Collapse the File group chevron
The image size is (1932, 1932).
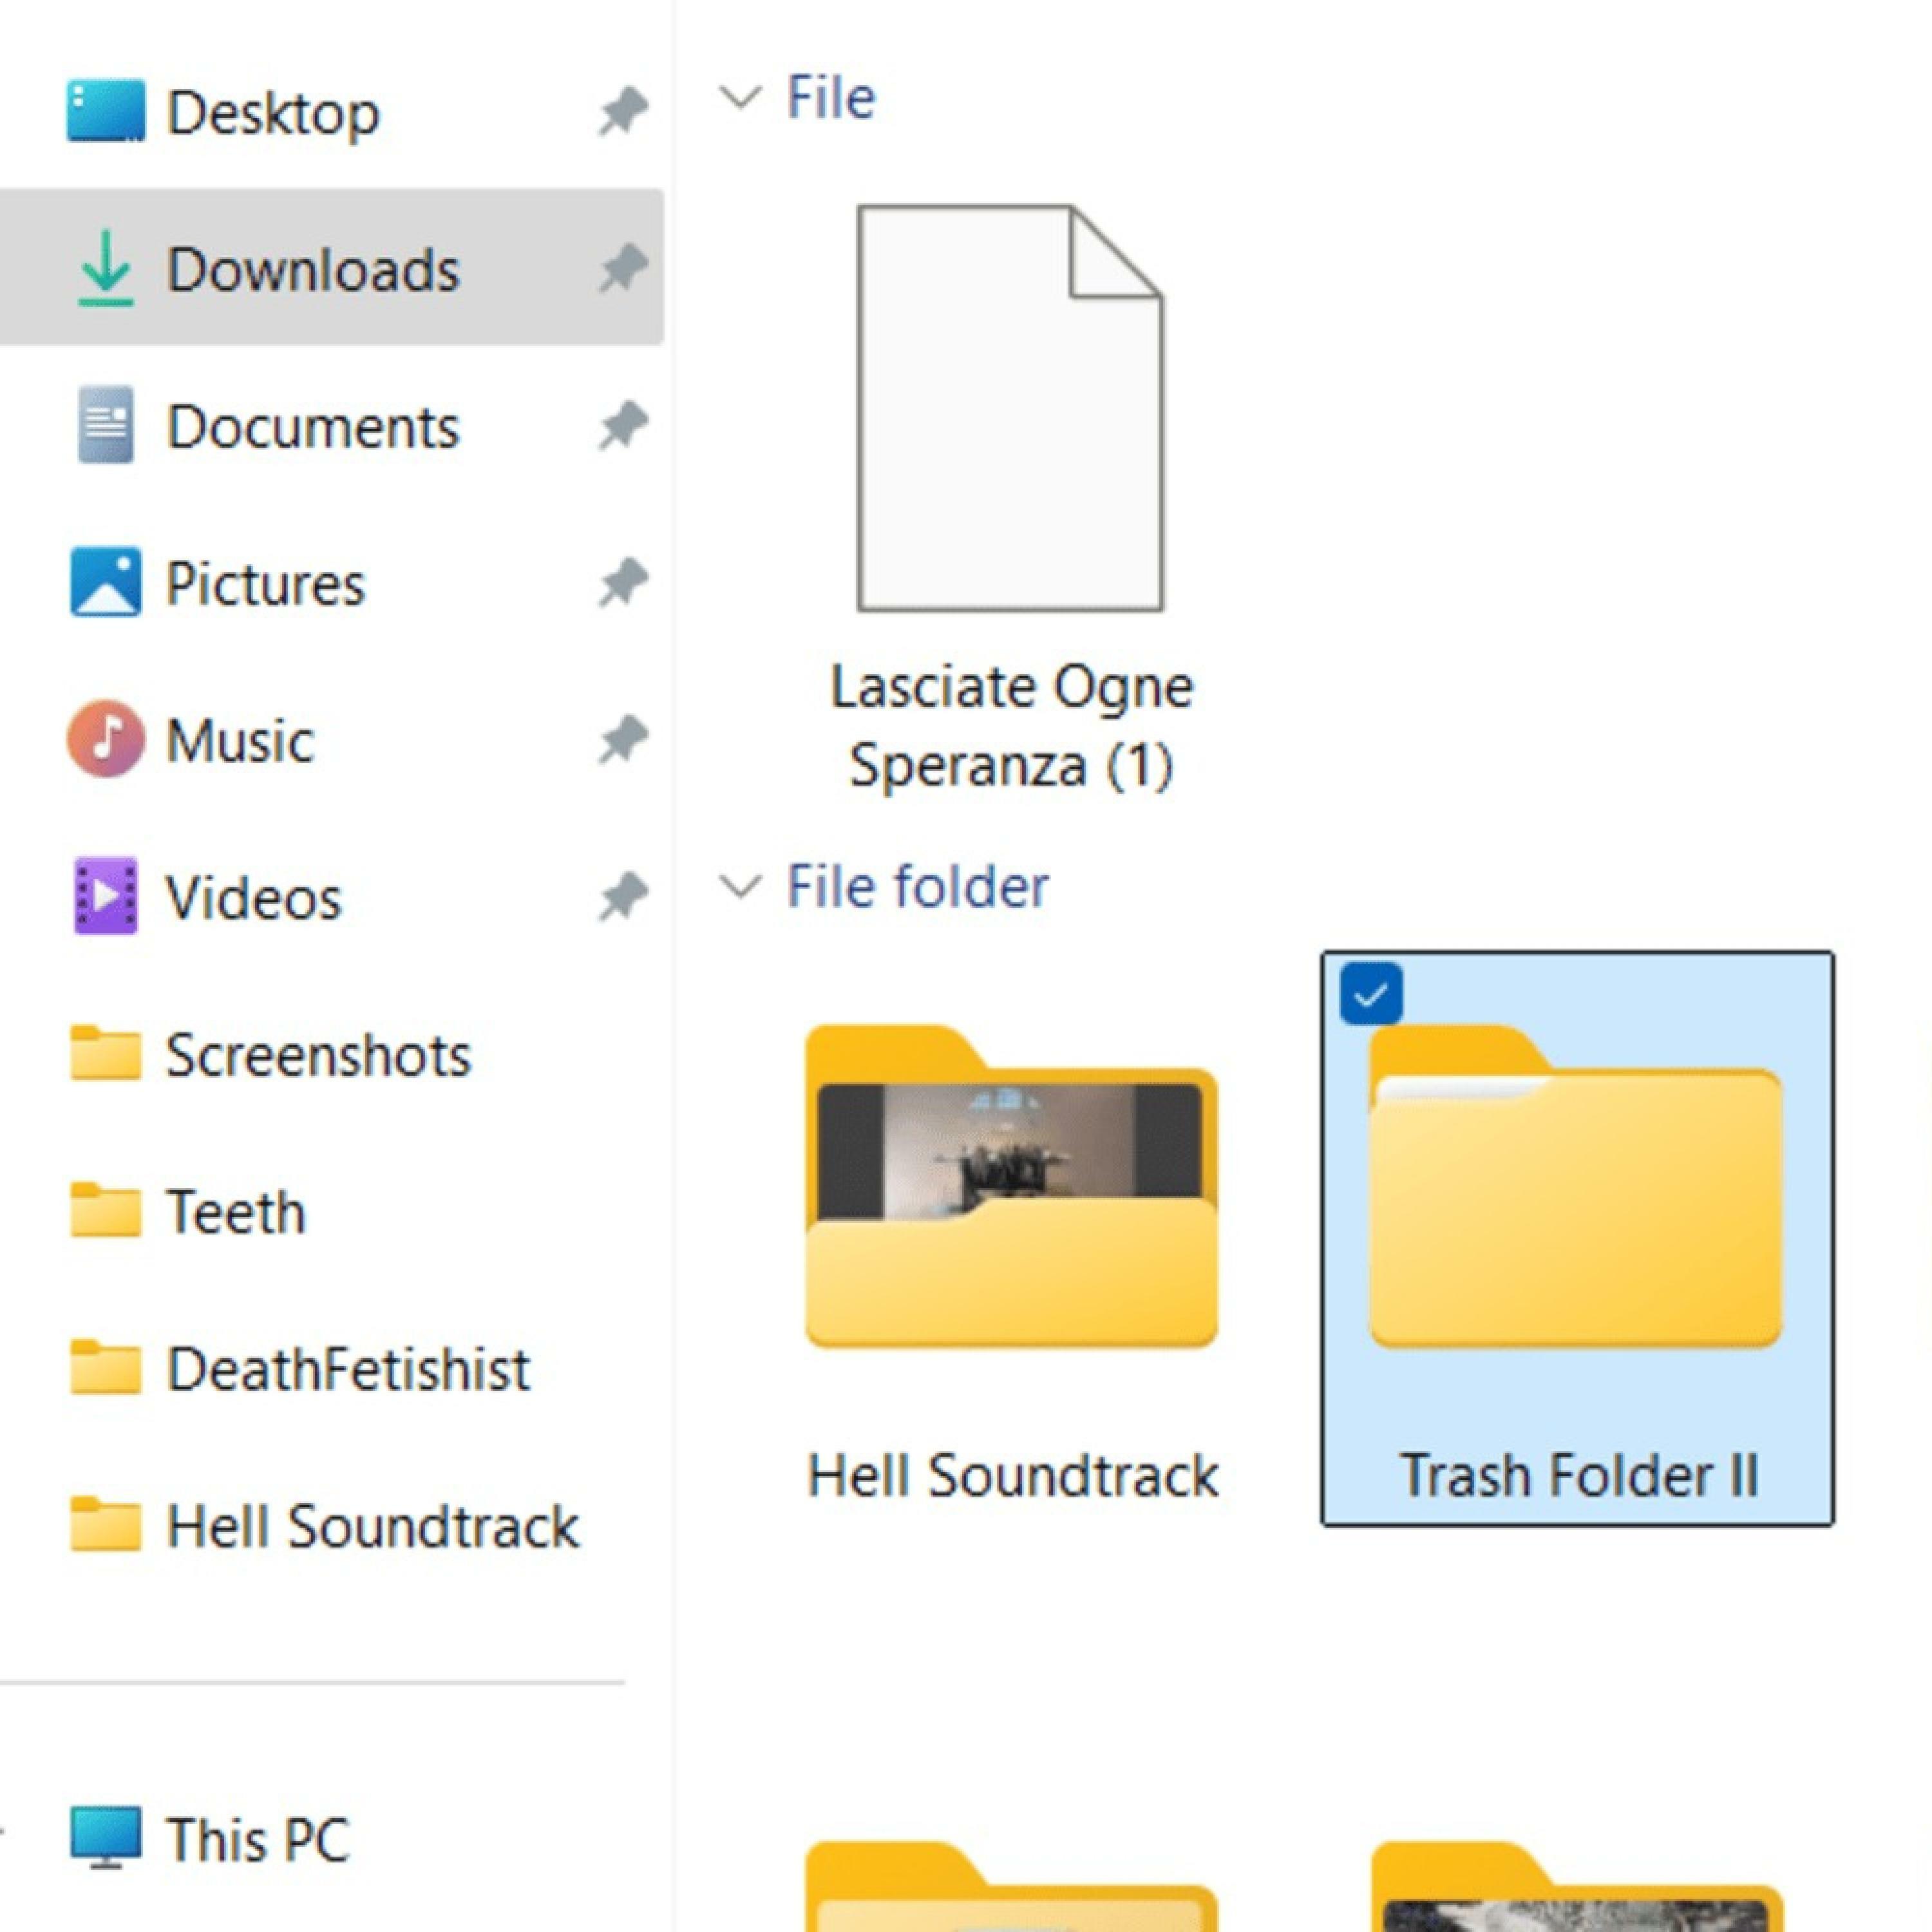pos(740,98)
